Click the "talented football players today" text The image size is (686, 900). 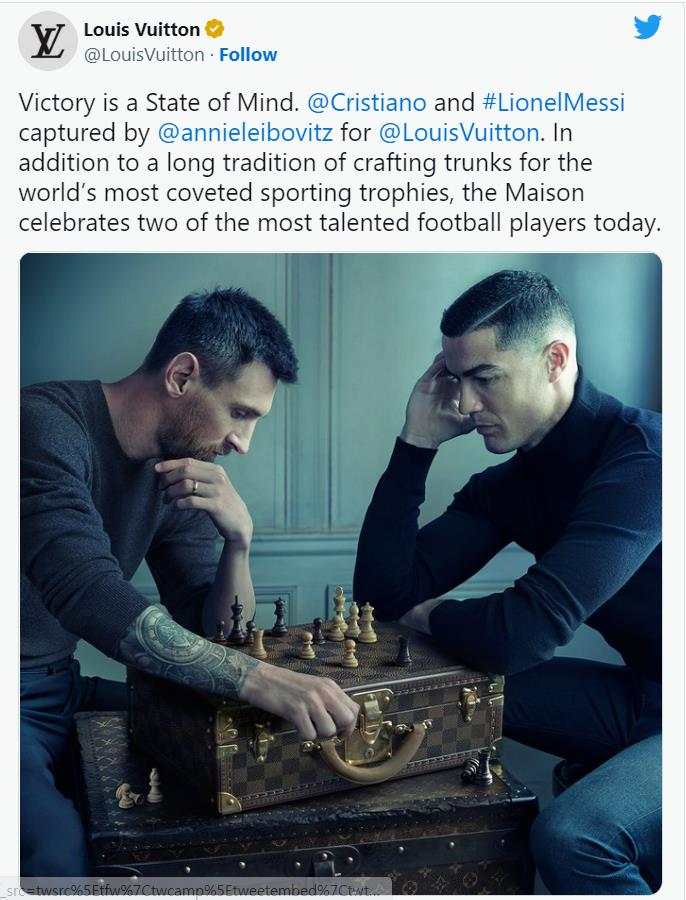499,223
